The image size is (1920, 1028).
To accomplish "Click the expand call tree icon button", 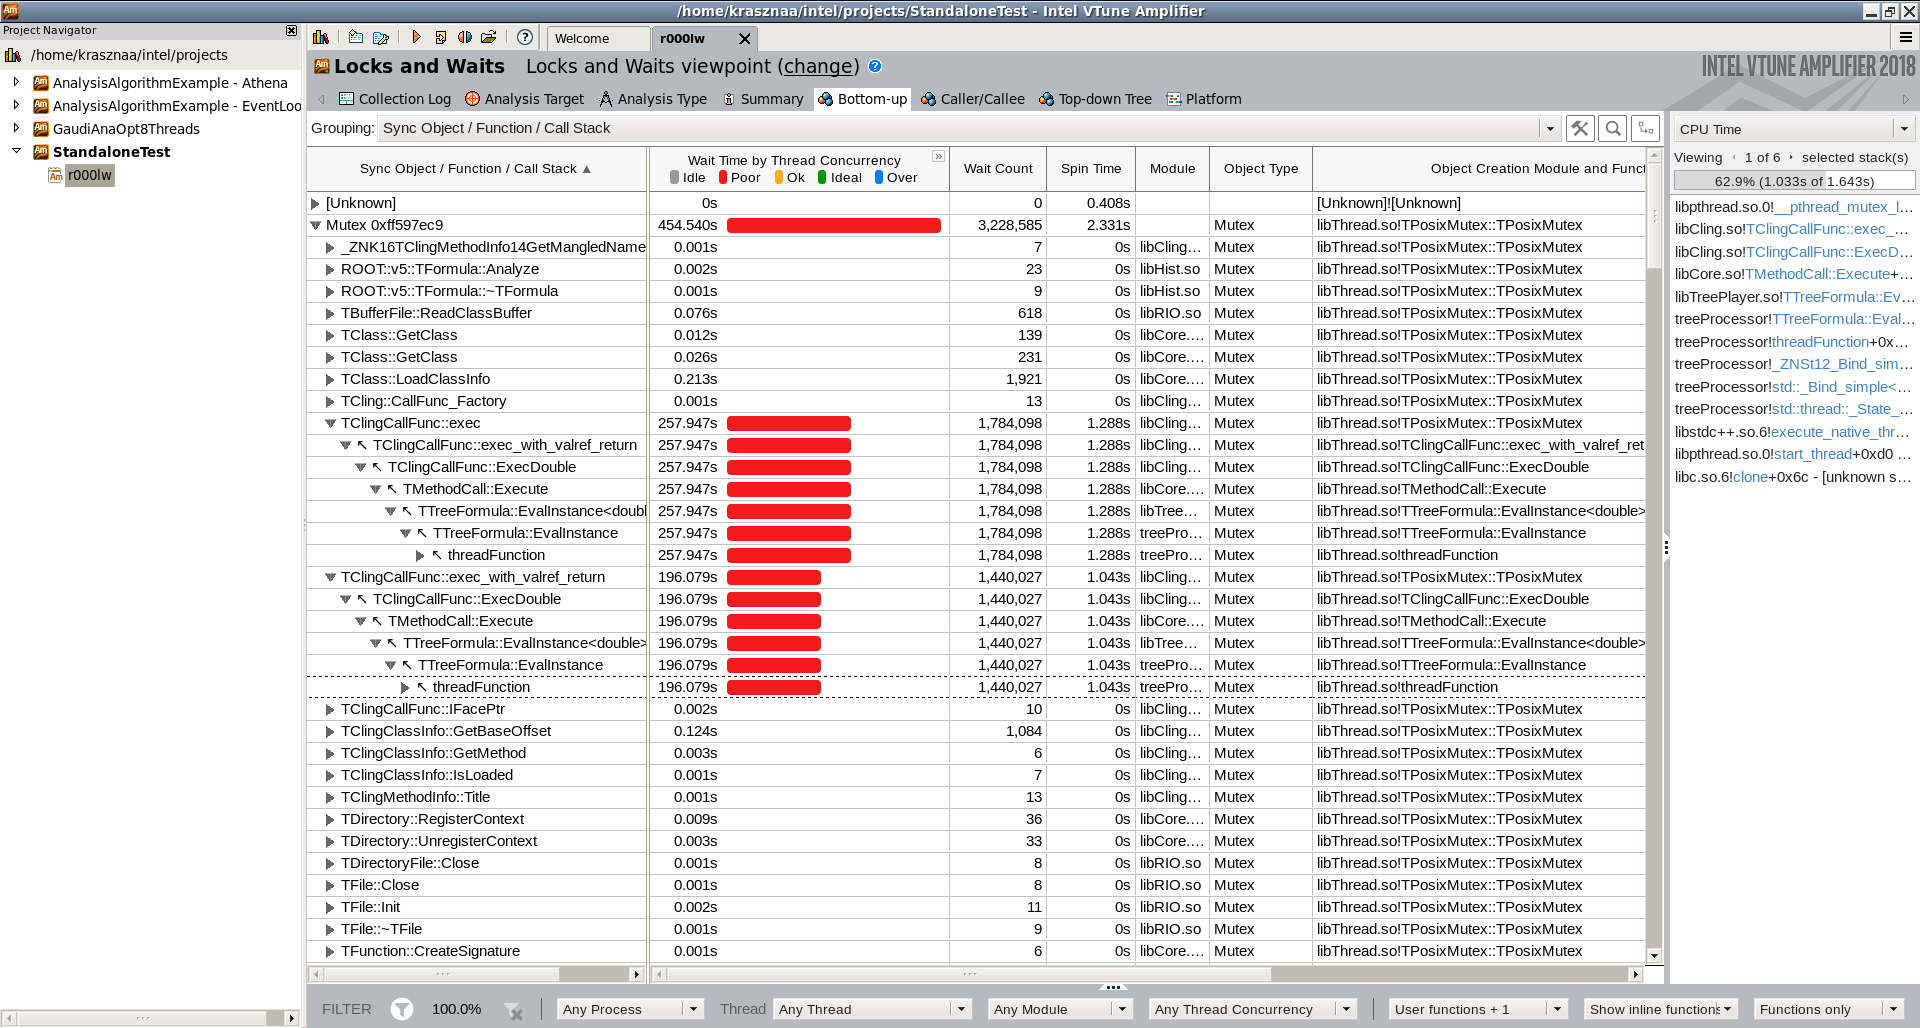I will (x=1646, y=128).
